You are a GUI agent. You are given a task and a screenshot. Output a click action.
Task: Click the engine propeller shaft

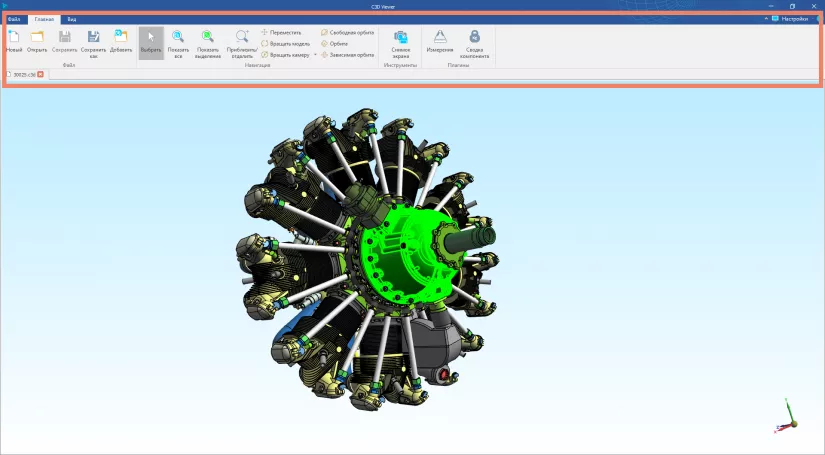coord(470,240)
